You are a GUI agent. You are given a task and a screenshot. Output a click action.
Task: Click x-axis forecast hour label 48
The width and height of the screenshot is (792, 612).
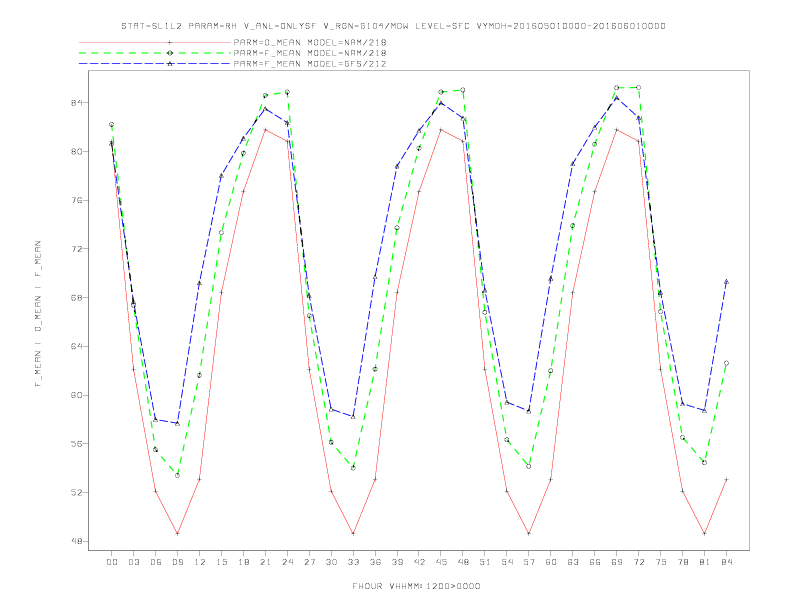463,562
